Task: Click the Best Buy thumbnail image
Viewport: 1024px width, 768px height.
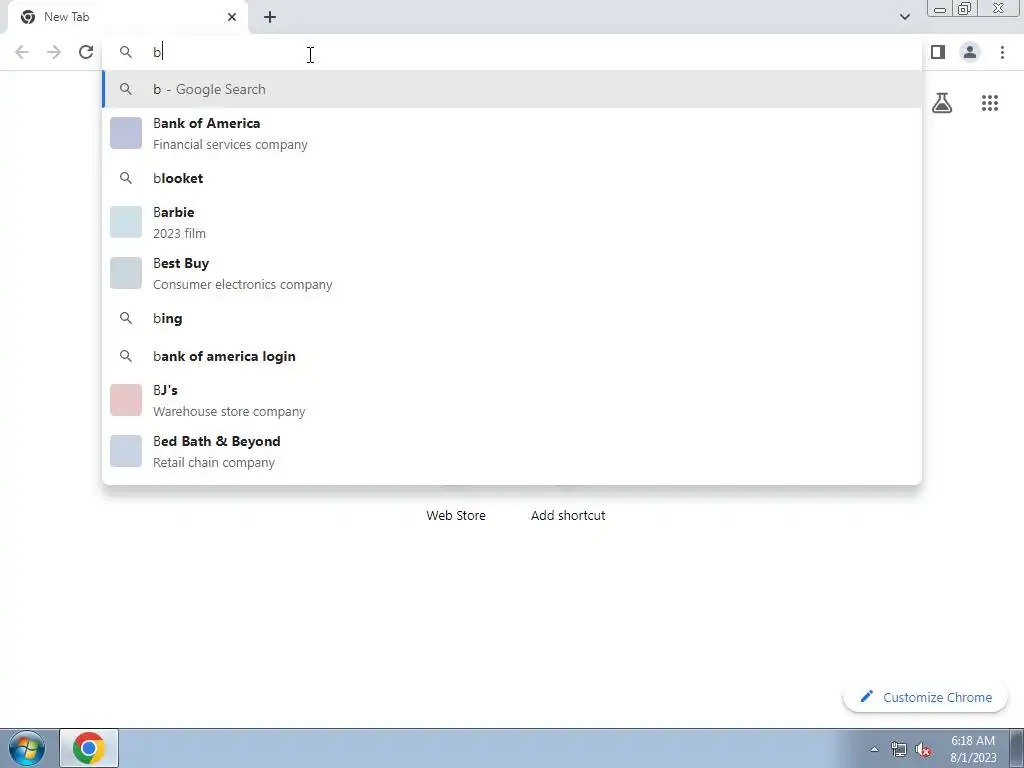Action: pos(126,273)
